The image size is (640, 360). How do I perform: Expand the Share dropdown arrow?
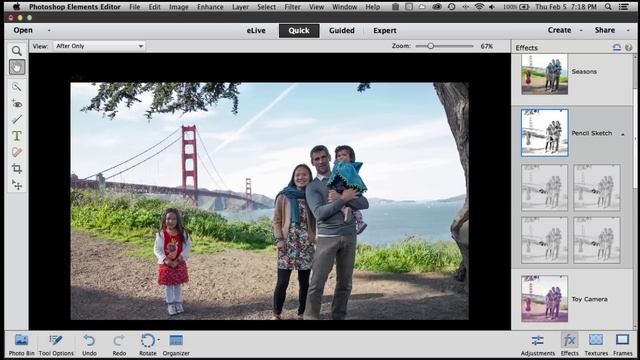[x=628, y=30]
